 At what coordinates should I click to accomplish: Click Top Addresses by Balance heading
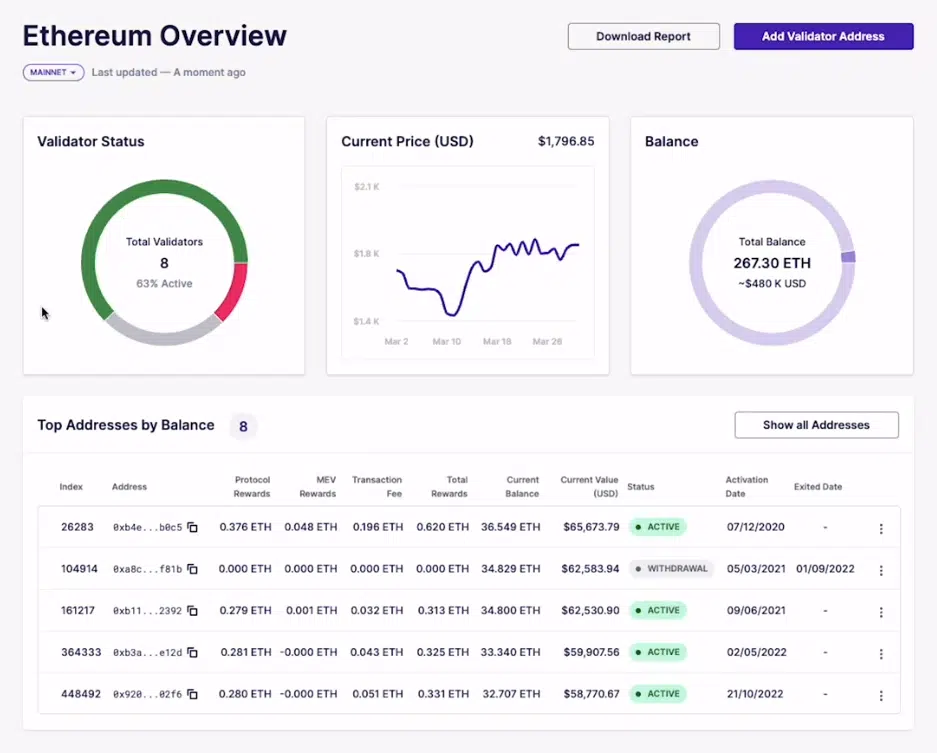[x=125, y=426]
